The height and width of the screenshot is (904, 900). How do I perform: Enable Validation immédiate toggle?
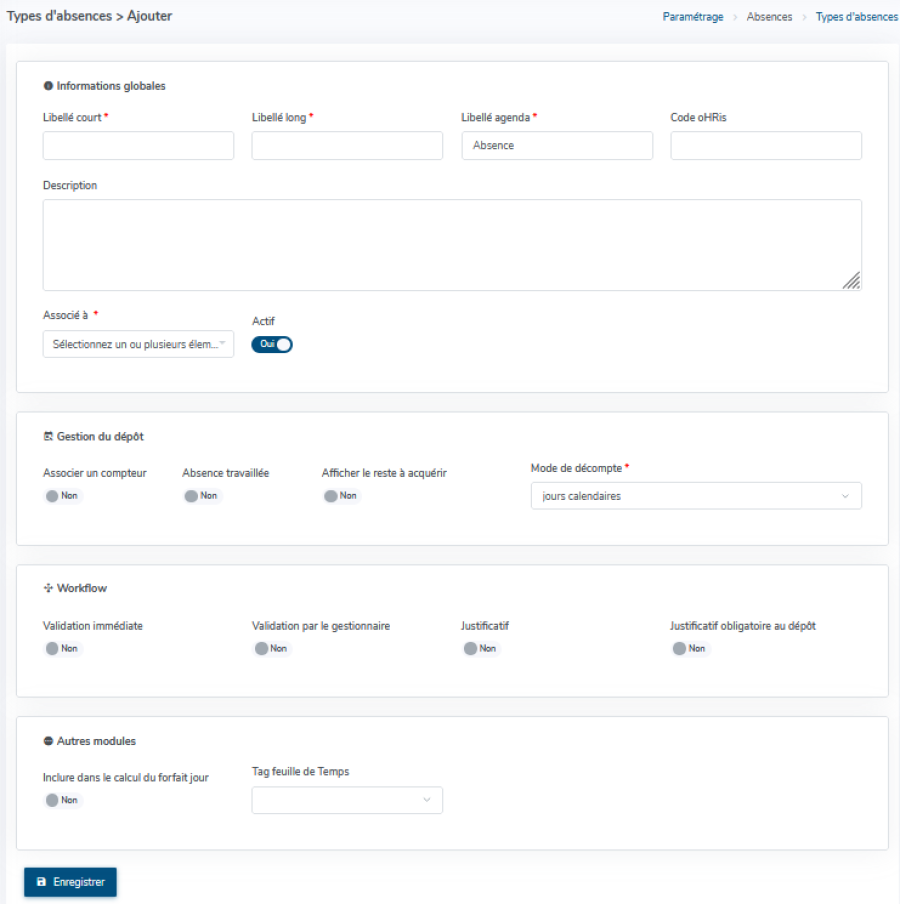[63, 649]
